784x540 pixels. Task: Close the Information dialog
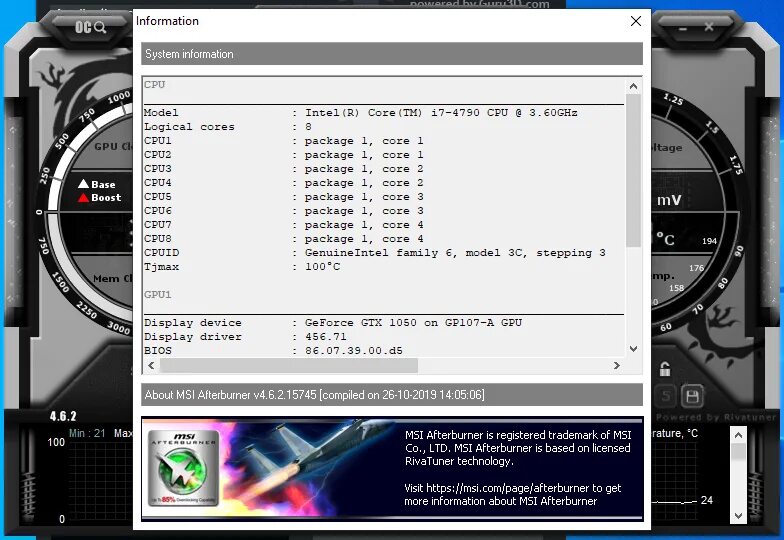[x=636, y=21]
